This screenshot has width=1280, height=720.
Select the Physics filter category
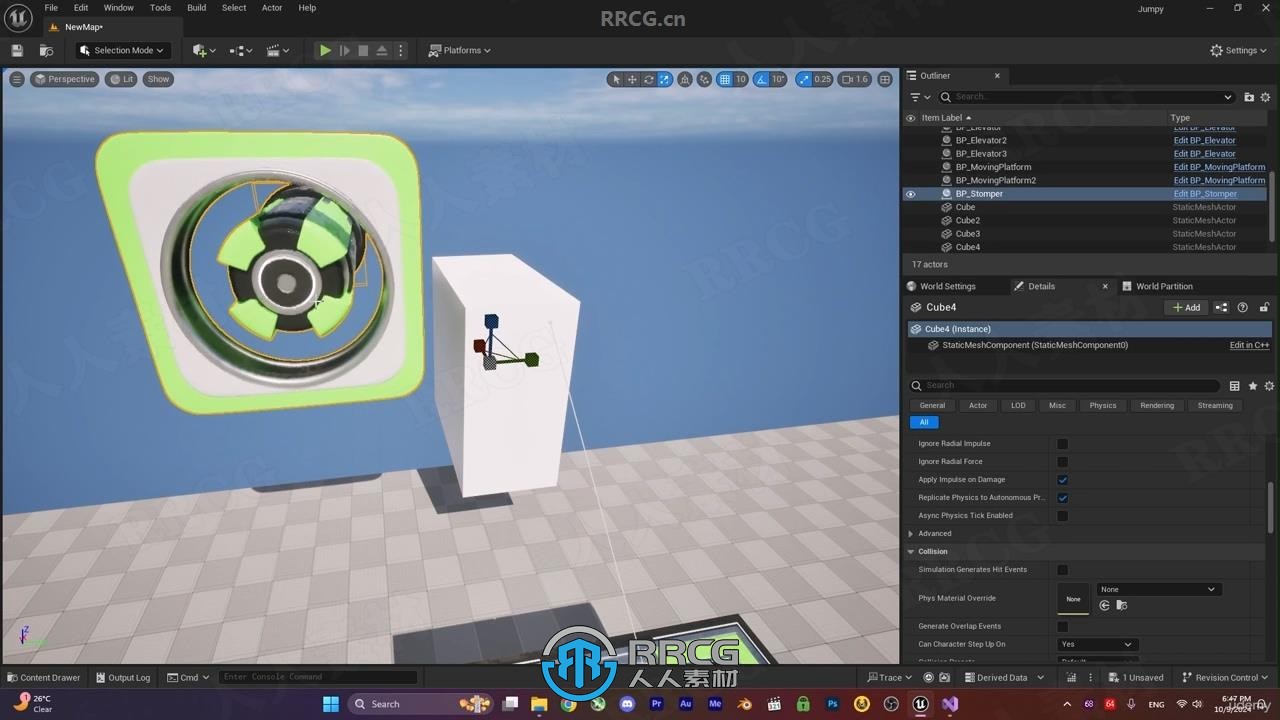[1103, 405]
